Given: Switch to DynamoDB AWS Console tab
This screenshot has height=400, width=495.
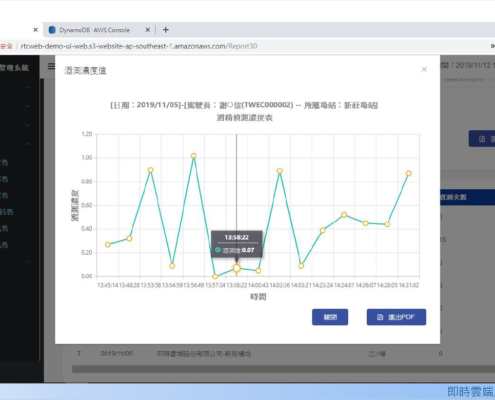Looking at the screenshot, I should pyautogui.click(x=94, y=30).
